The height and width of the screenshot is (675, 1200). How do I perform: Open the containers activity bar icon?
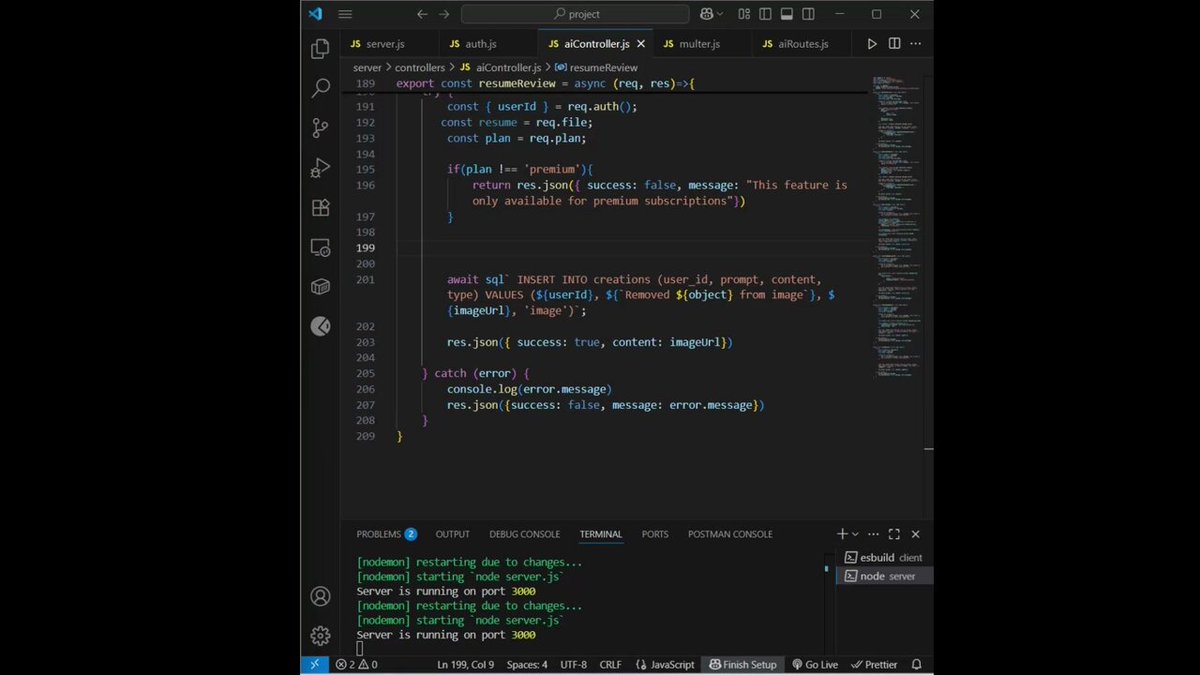(x=320, y=287)
